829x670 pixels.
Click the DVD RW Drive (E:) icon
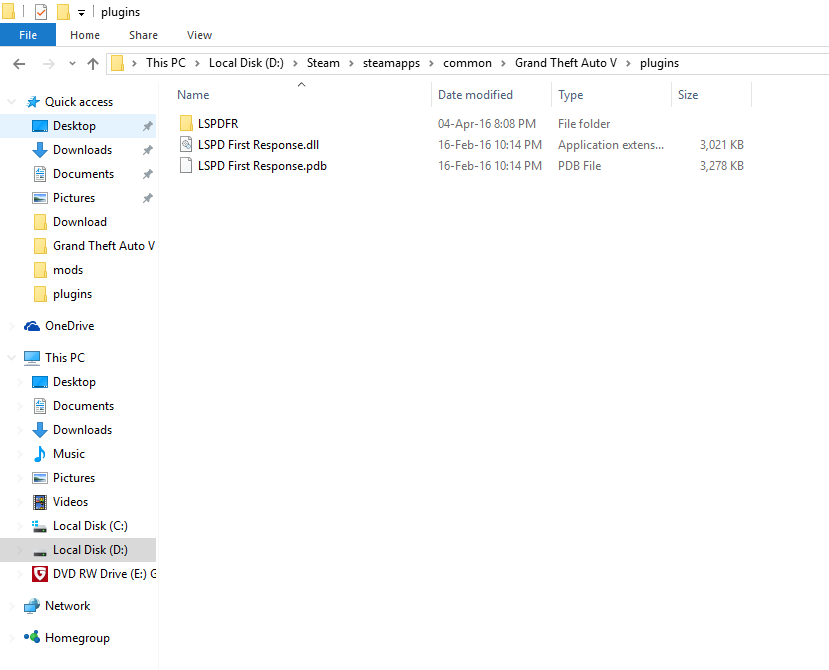pyautogui.click(x=40, y=574)
